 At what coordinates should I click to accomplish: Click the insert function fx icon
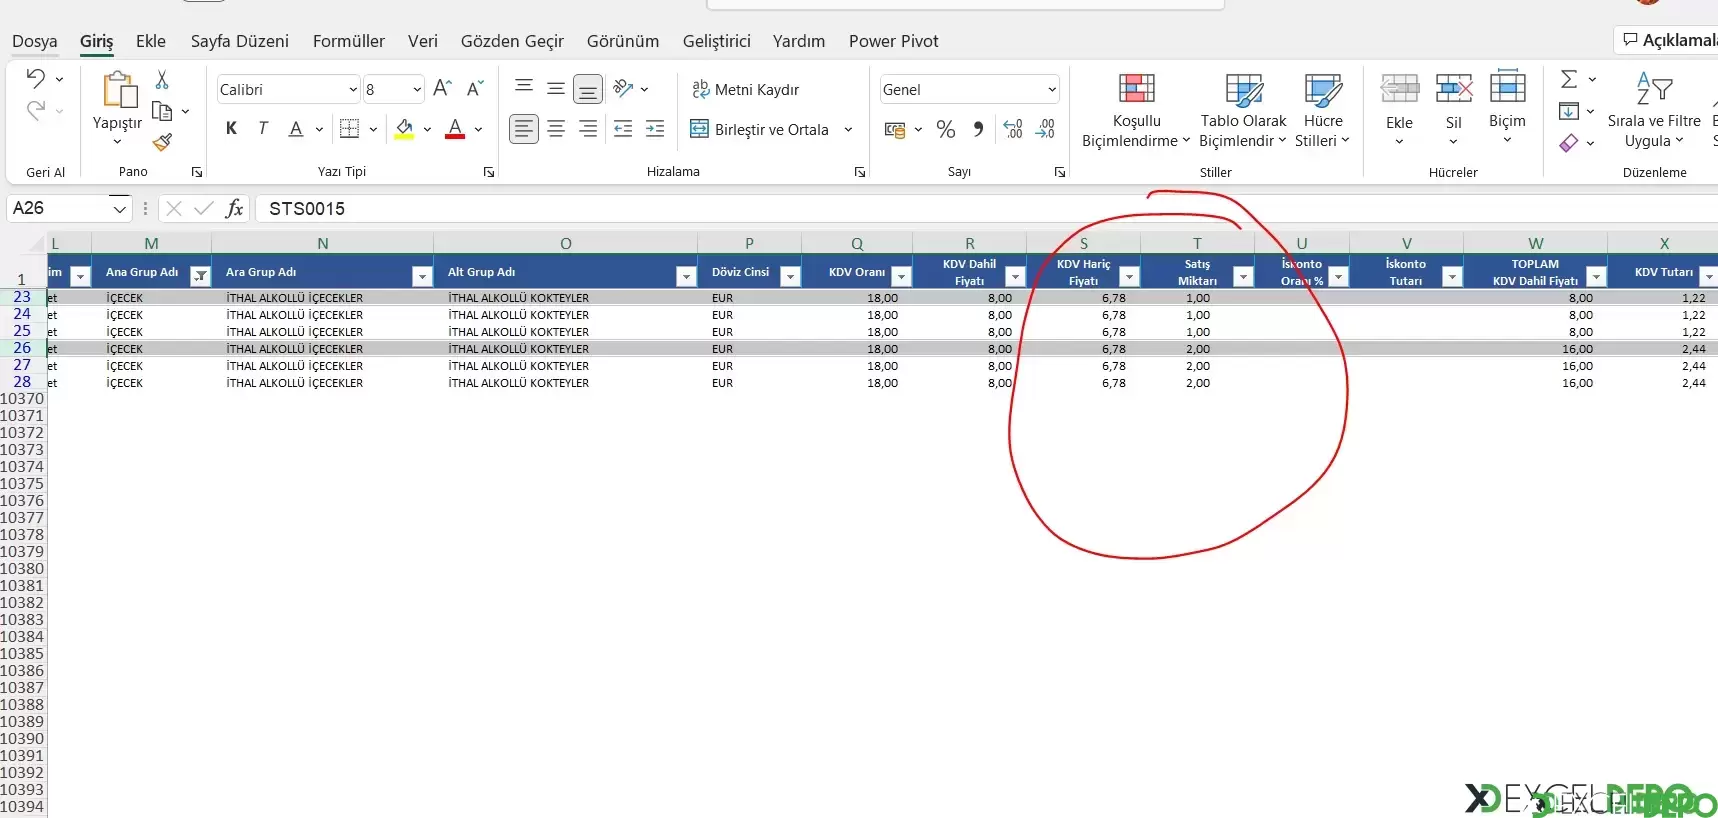tap(234, 208)
